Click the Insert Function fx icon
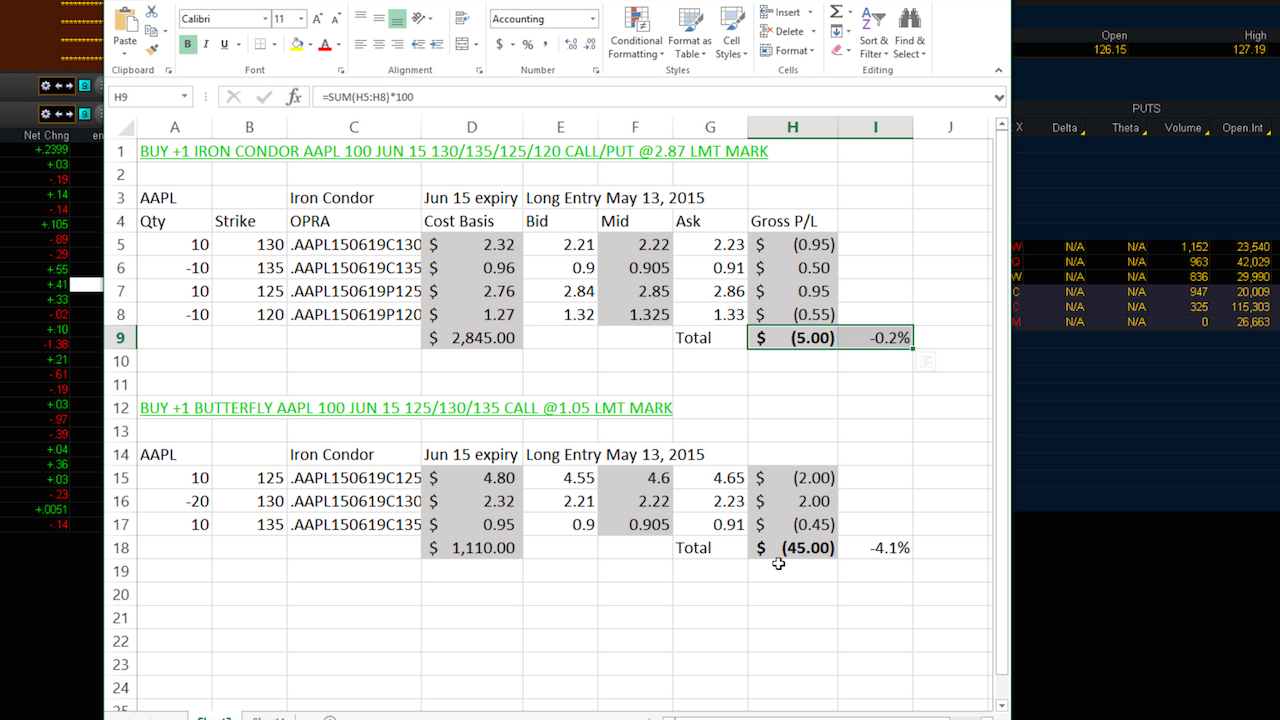 [294, 97]
